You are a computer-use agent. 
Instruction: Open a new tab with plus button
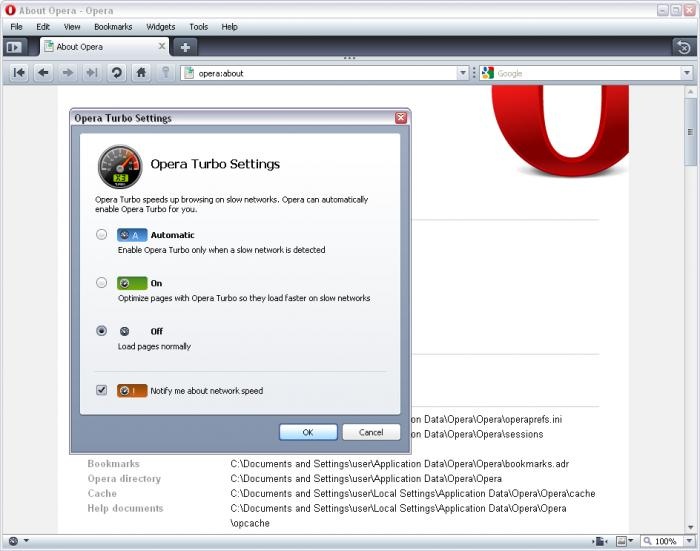185,47
